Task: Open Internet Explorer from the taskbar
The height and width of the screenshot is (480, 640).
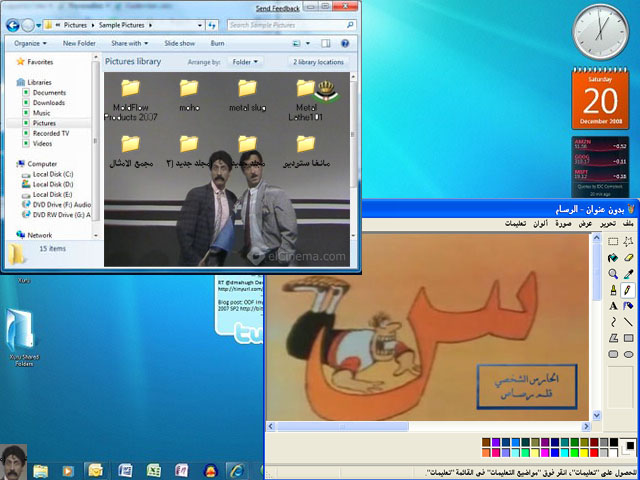Action: [x=236, y=471]
